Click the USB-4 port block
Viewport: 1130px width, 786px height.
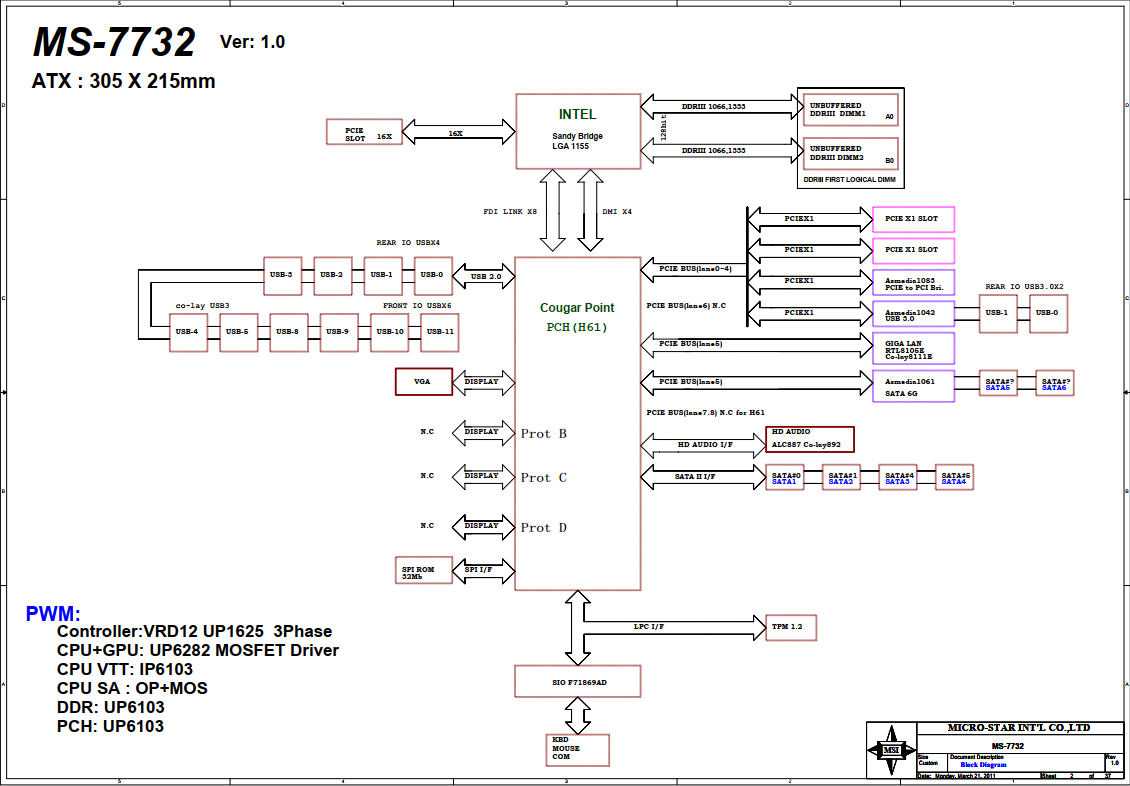[188, 332]
